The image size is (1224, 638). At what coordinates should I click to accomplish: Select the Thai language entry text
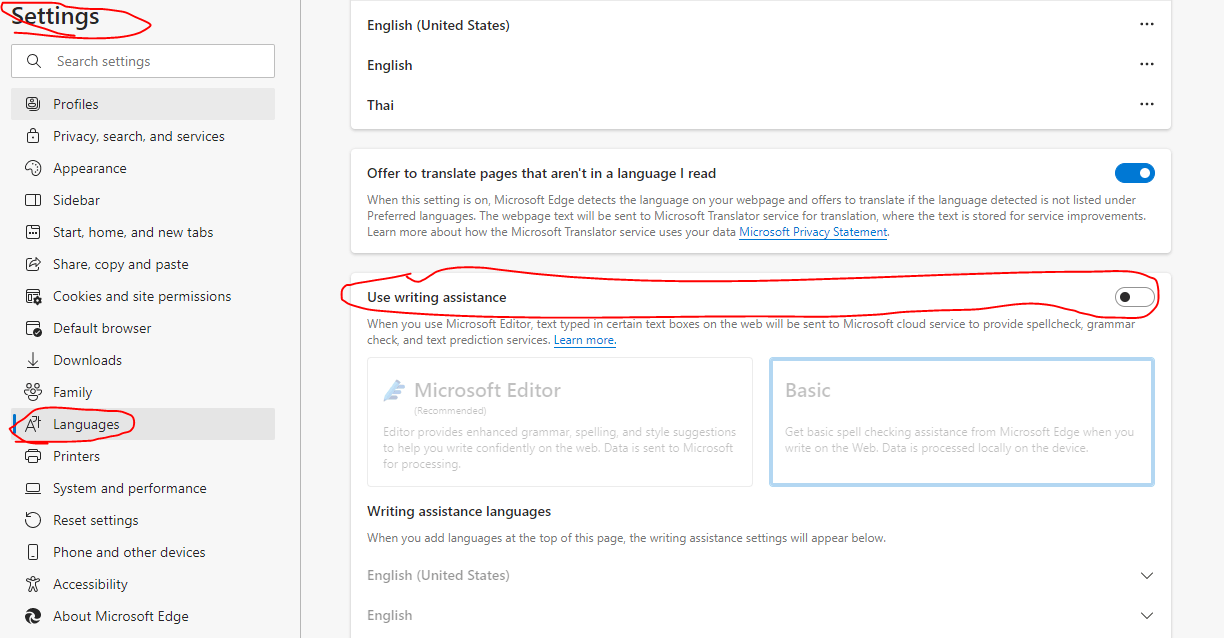click(x=380, y=105)
